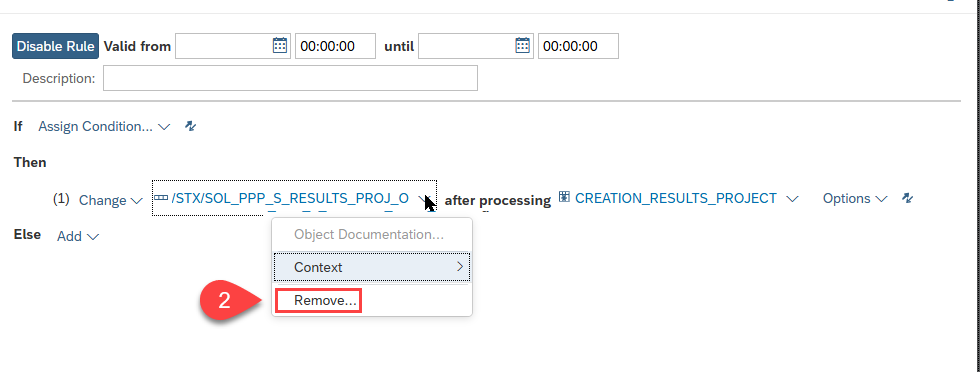980x372 pixels.
Task: Click the until time field showing 00:00:00
Action: 578,46
